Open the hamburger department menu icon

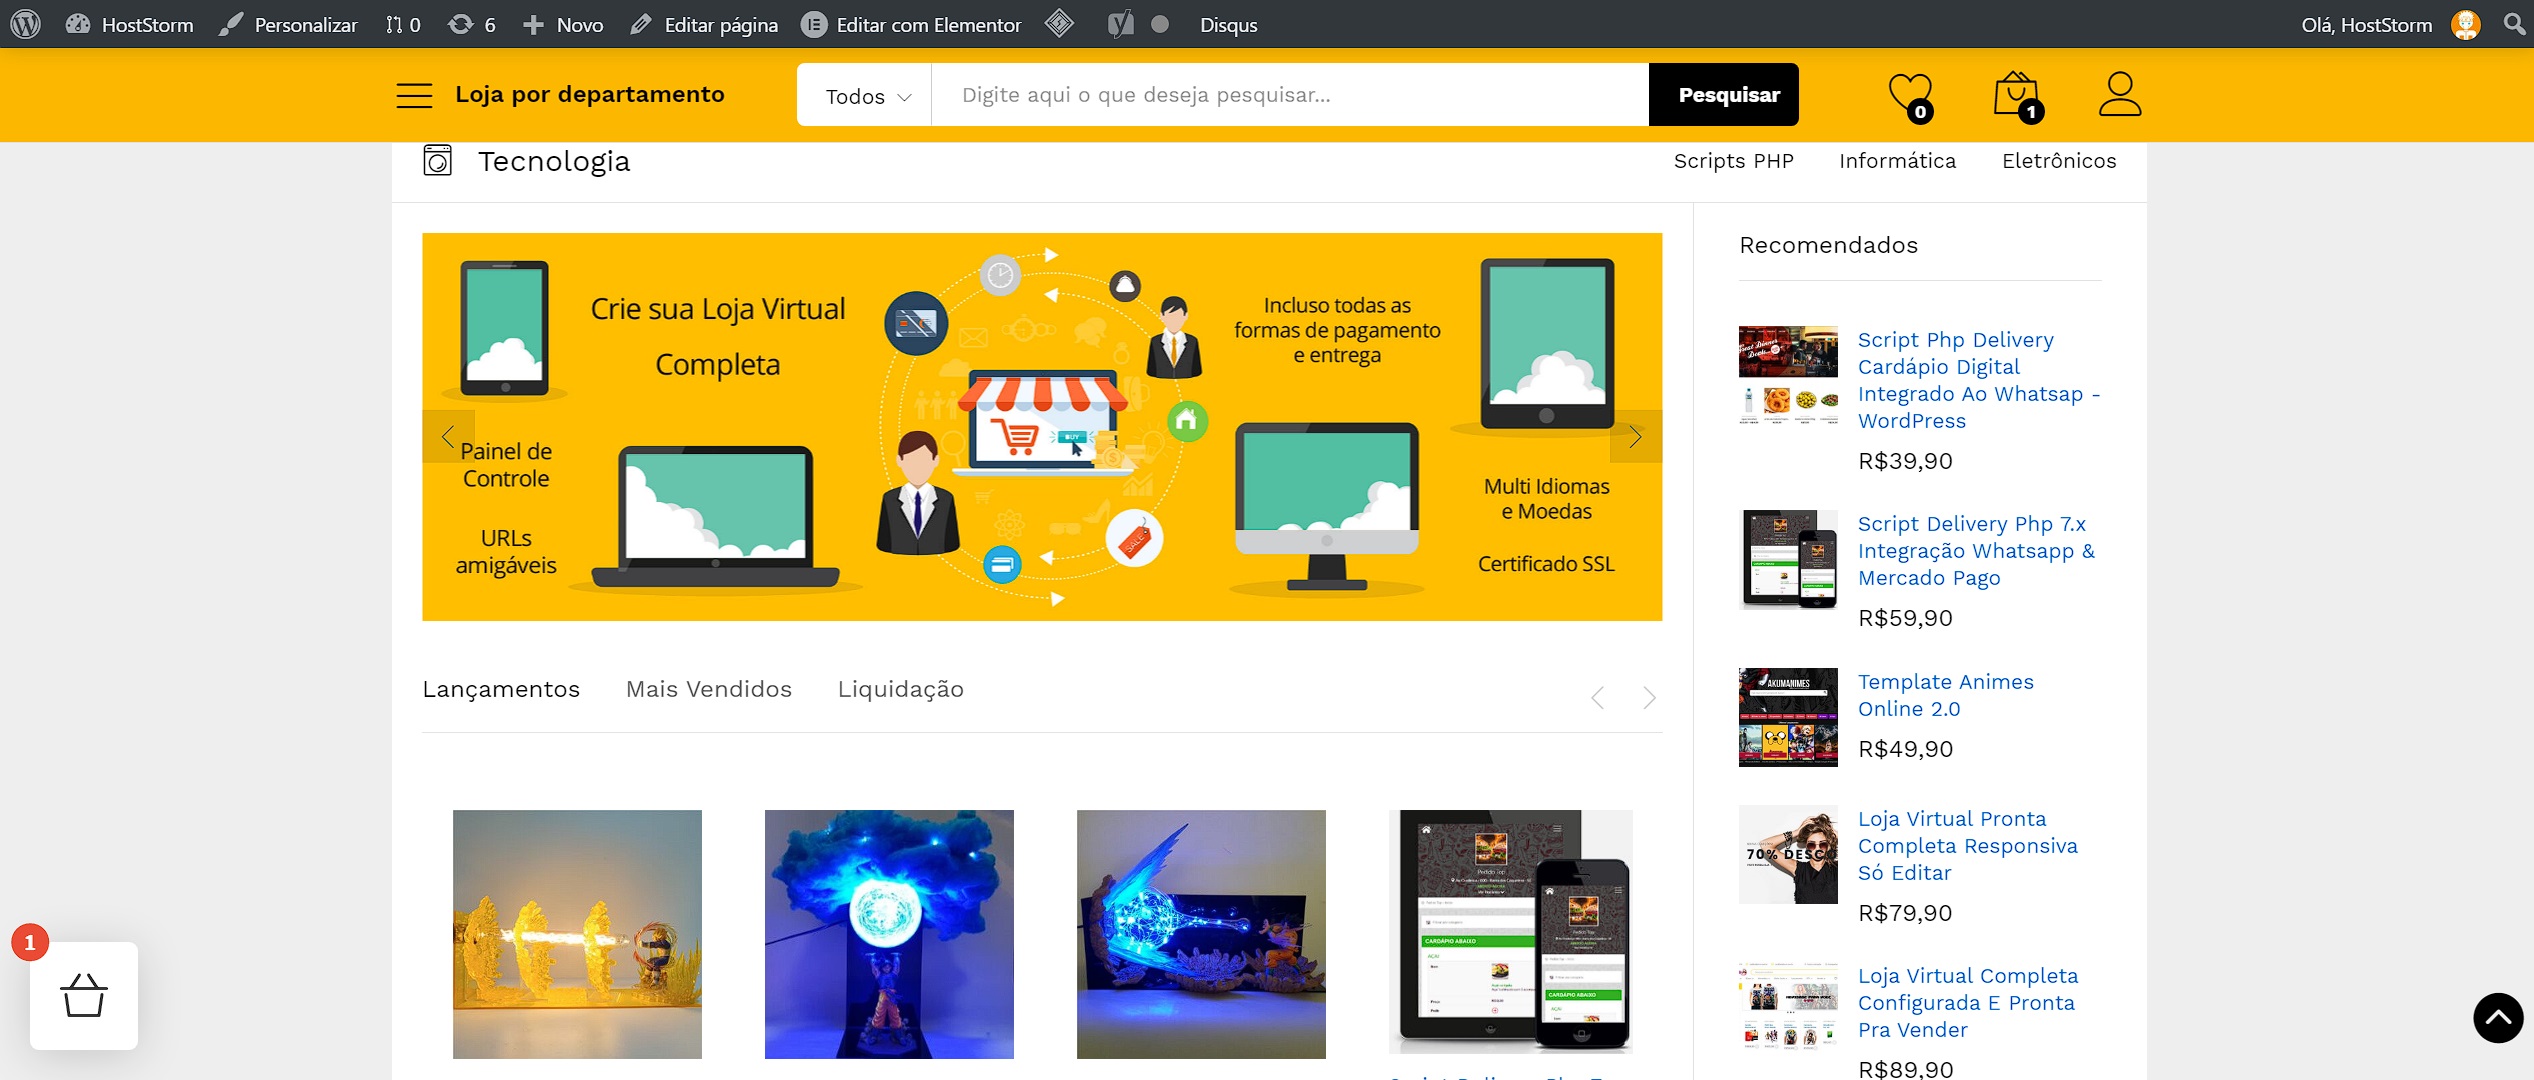point(414,95)
